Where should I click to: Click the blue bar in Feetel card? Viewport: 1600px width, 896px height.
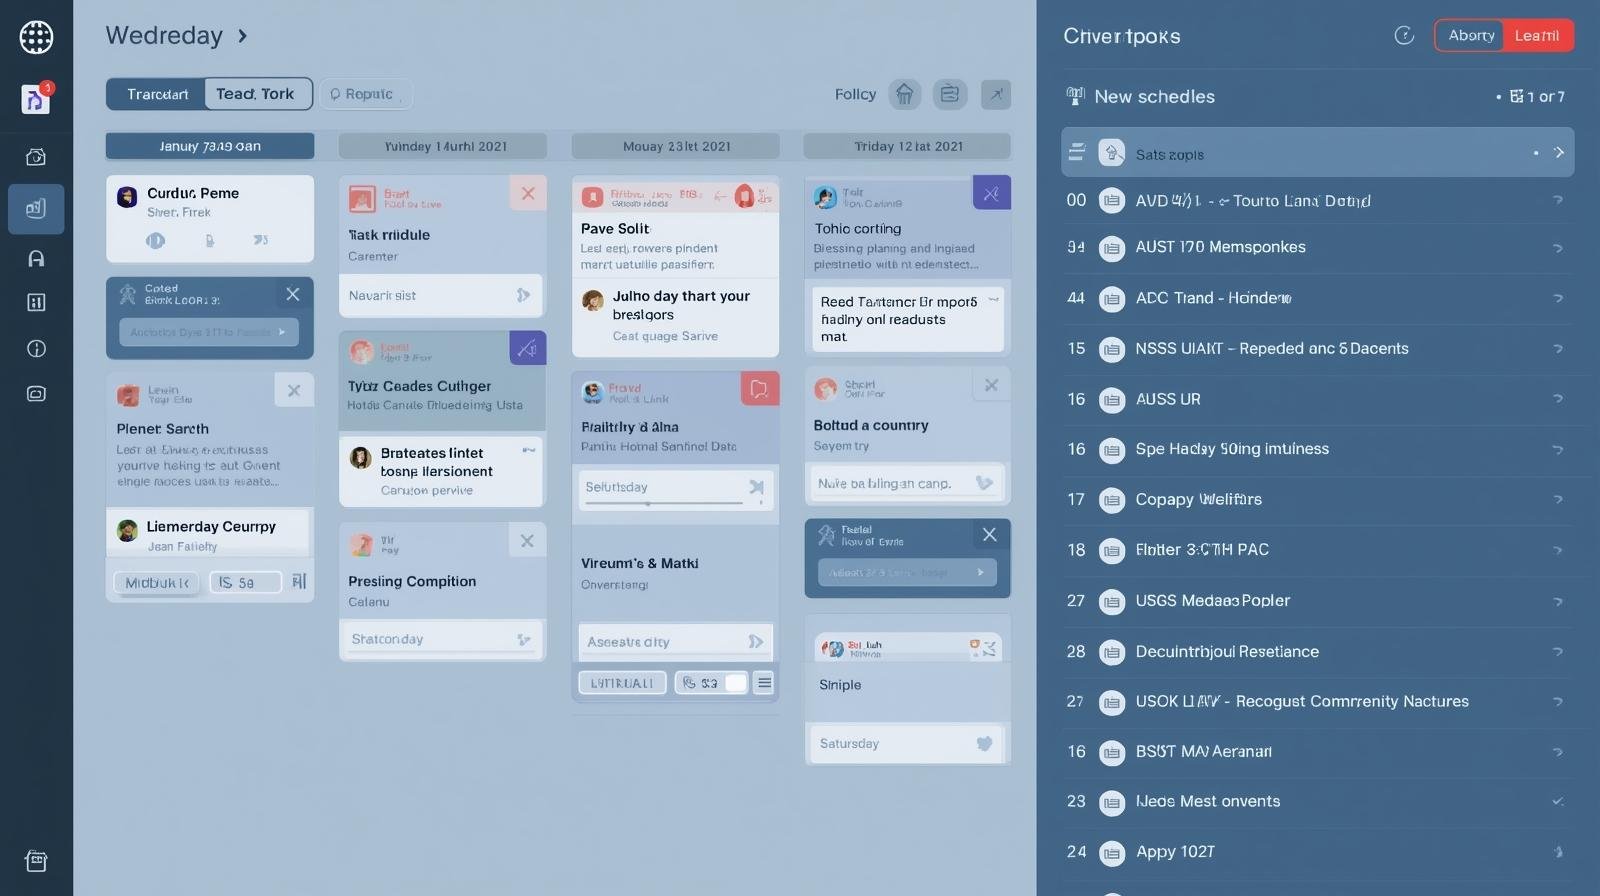coord(907,572)
